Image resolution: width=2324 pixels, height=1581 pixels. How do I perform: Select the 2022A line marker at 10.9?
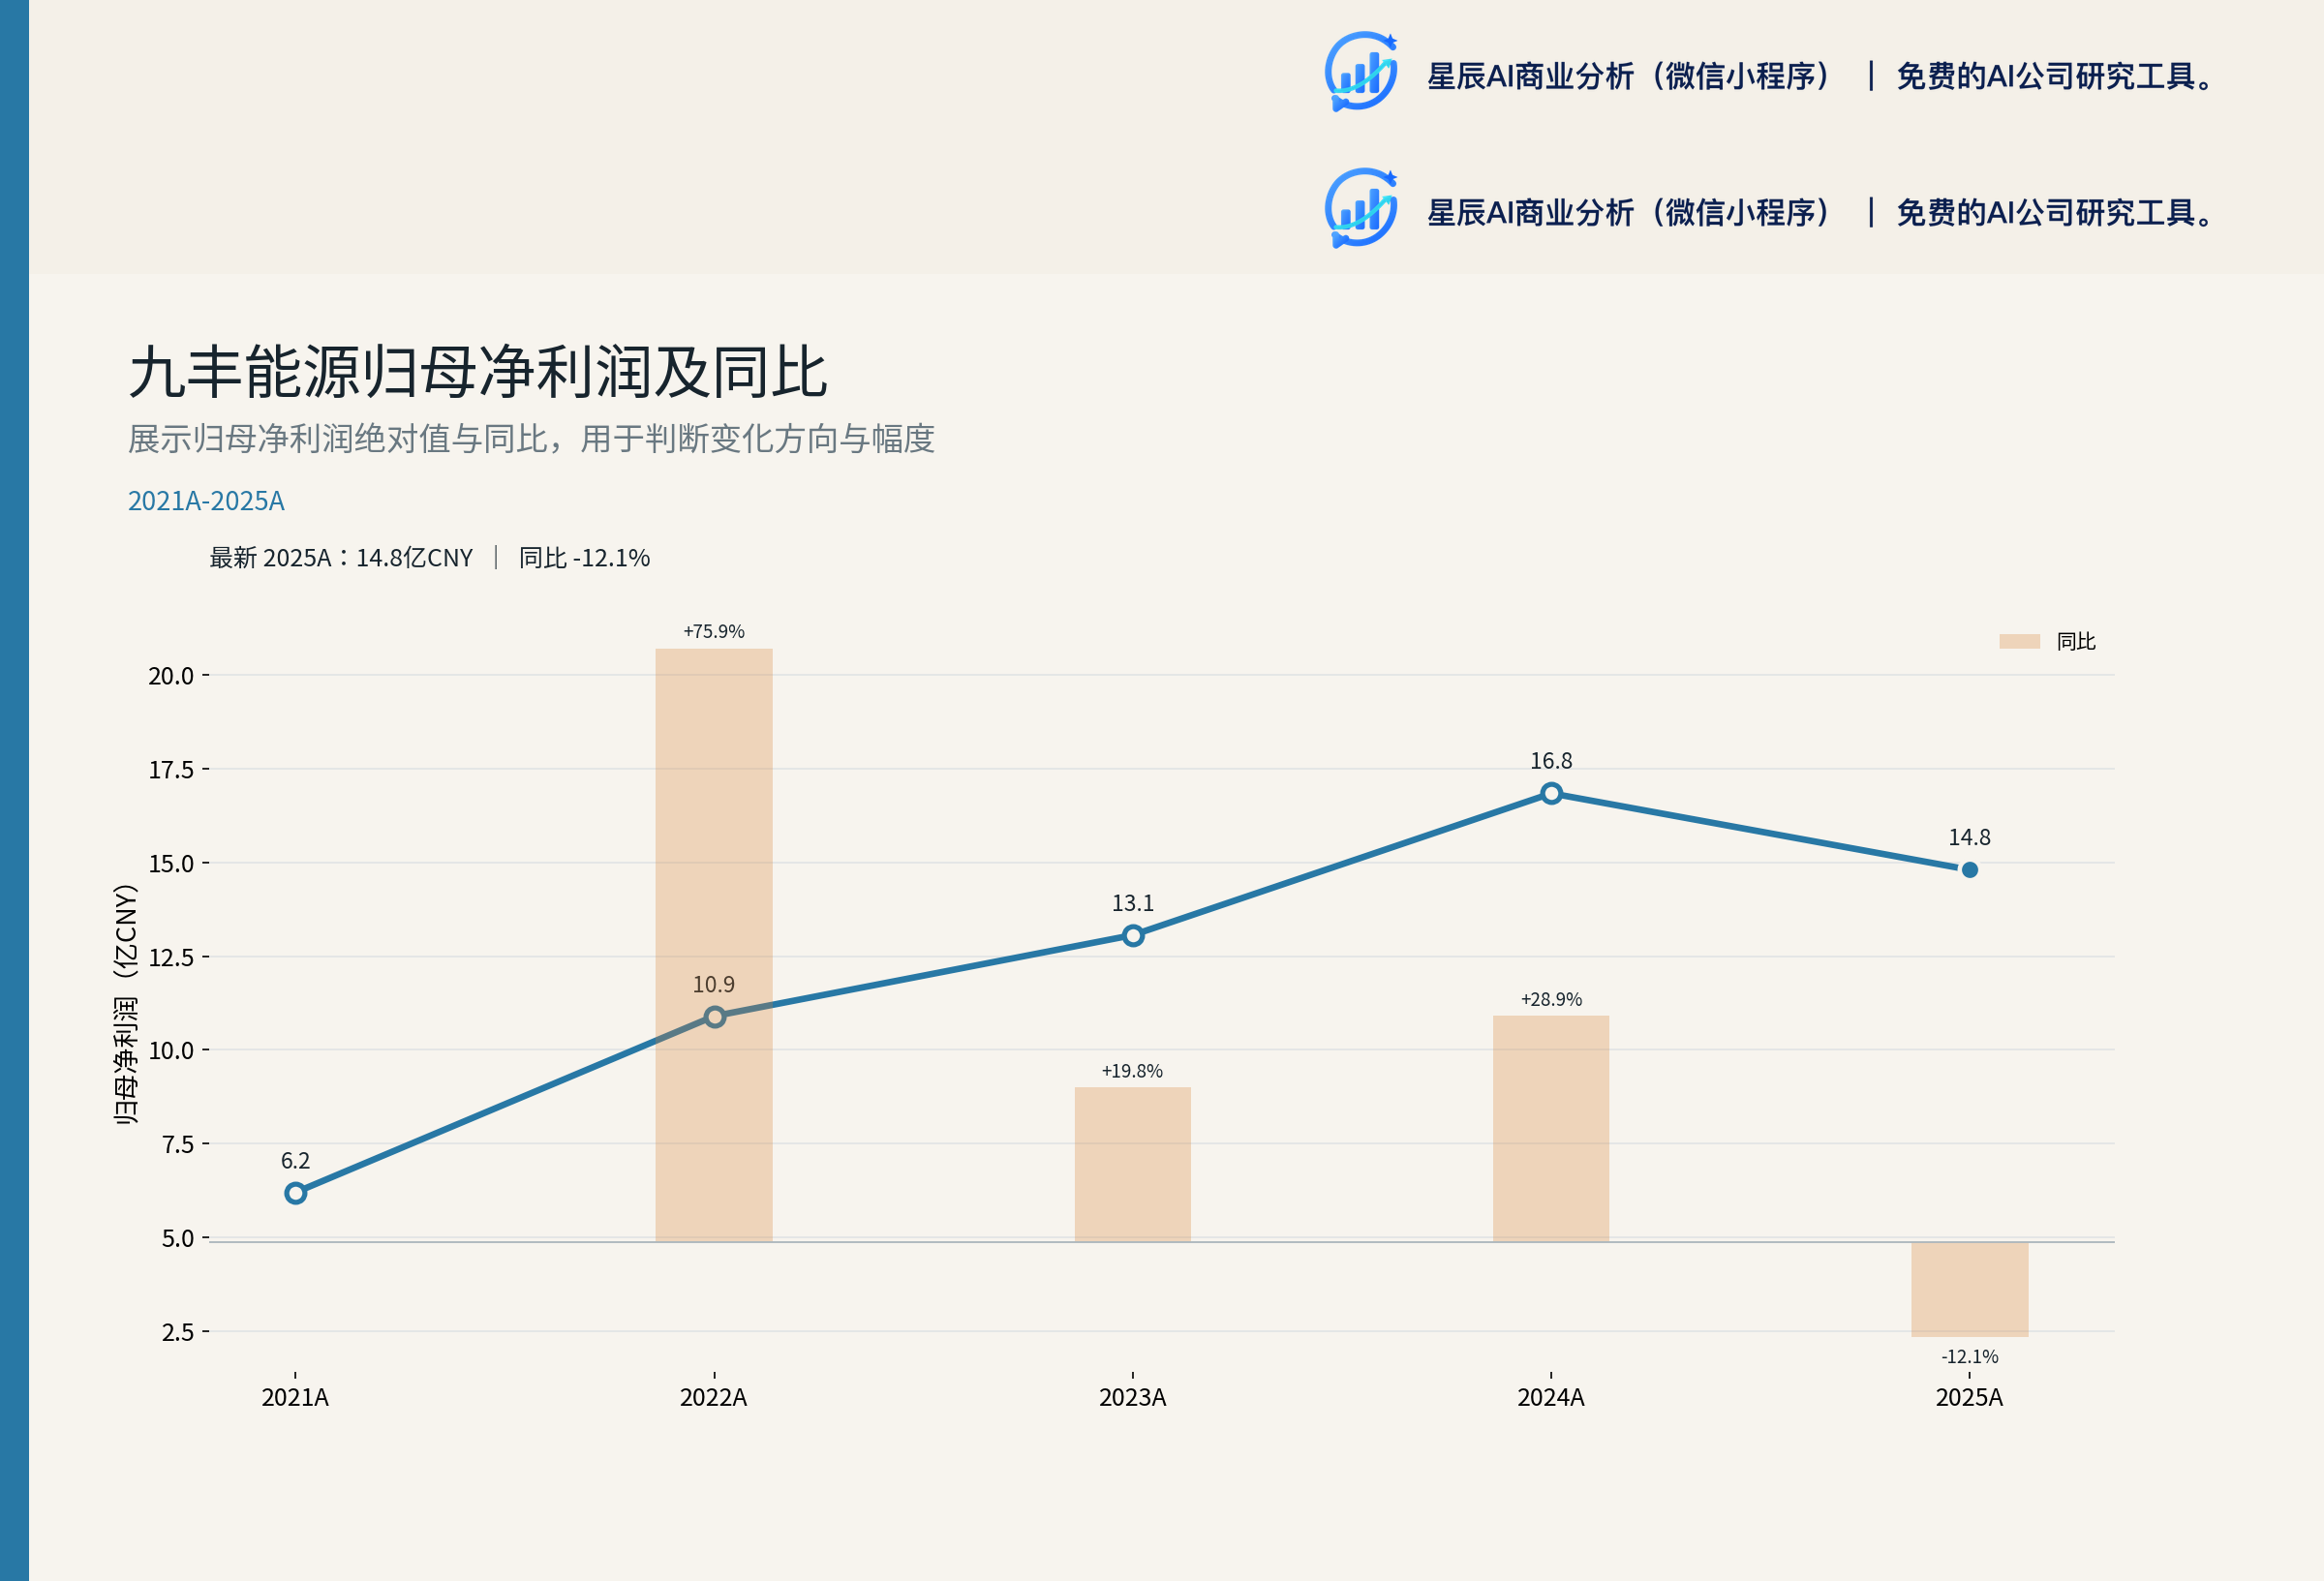point(714,1017)
